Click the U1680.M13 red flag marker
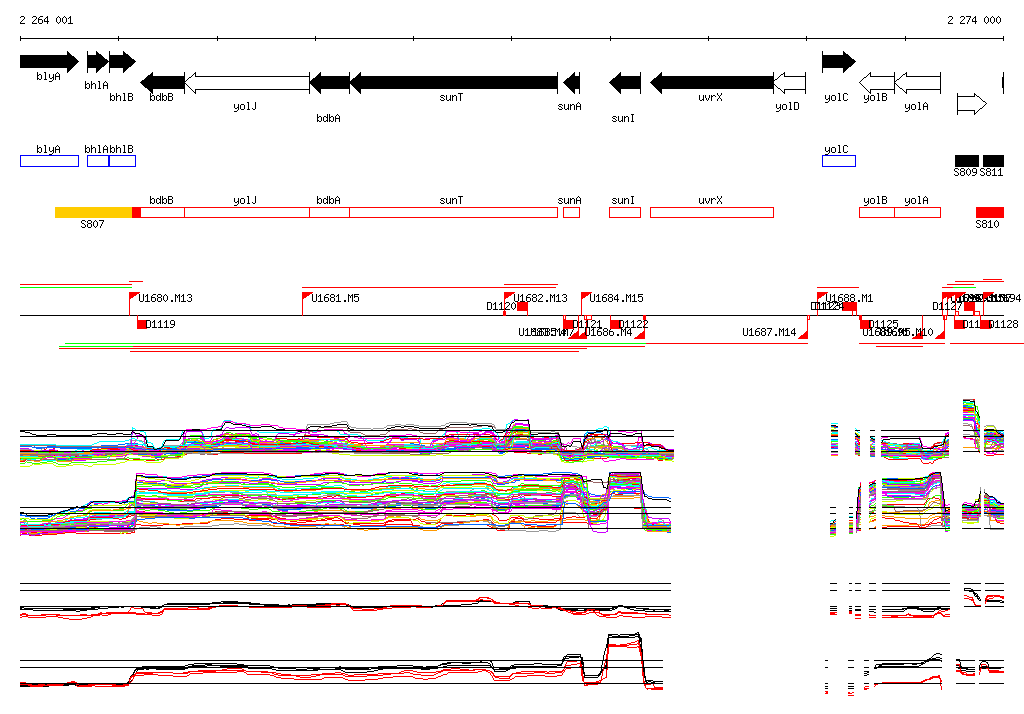1024x714 pixels. pyautogui.click(x=134, y=297)
